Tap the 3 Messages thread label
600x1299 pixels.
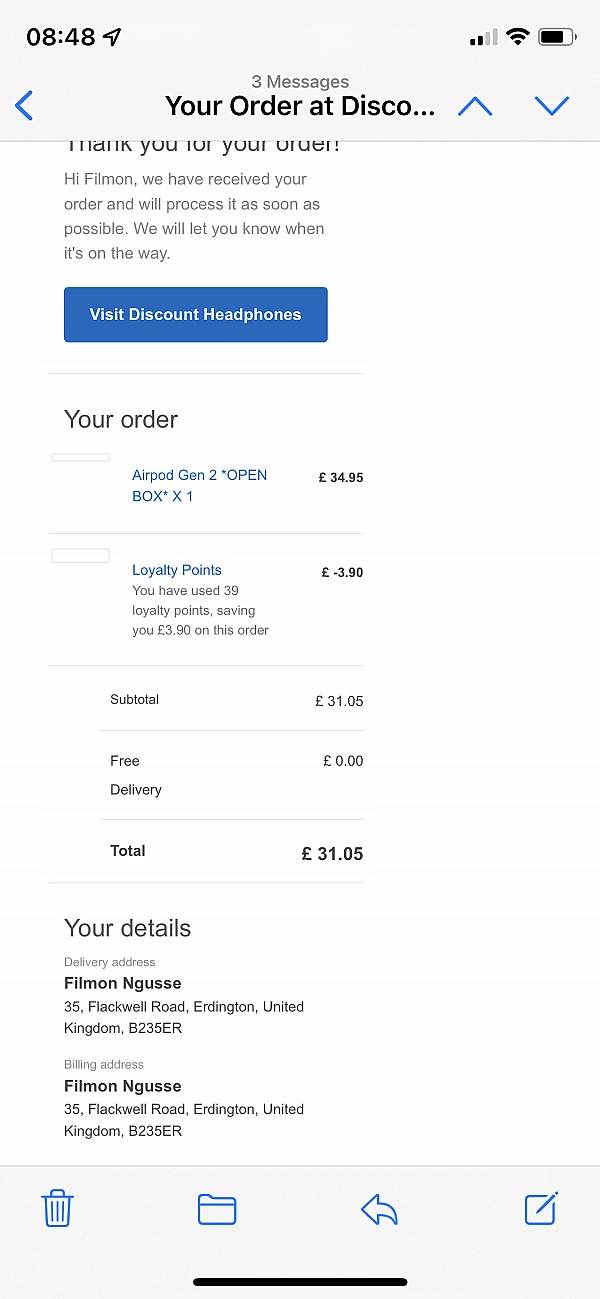(300, 82)
